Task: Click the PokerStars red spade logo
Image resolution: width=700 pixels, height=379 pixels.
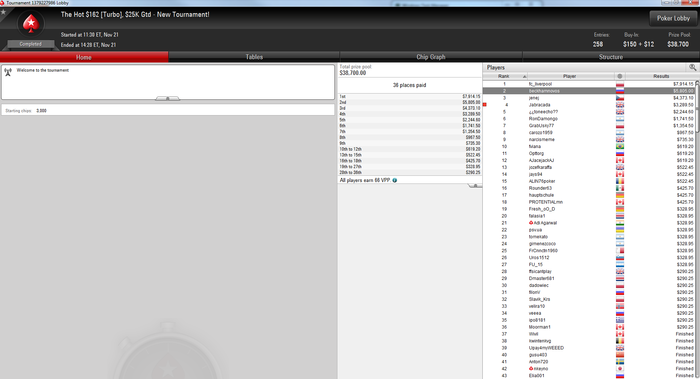Action: (x=31, y=24)
